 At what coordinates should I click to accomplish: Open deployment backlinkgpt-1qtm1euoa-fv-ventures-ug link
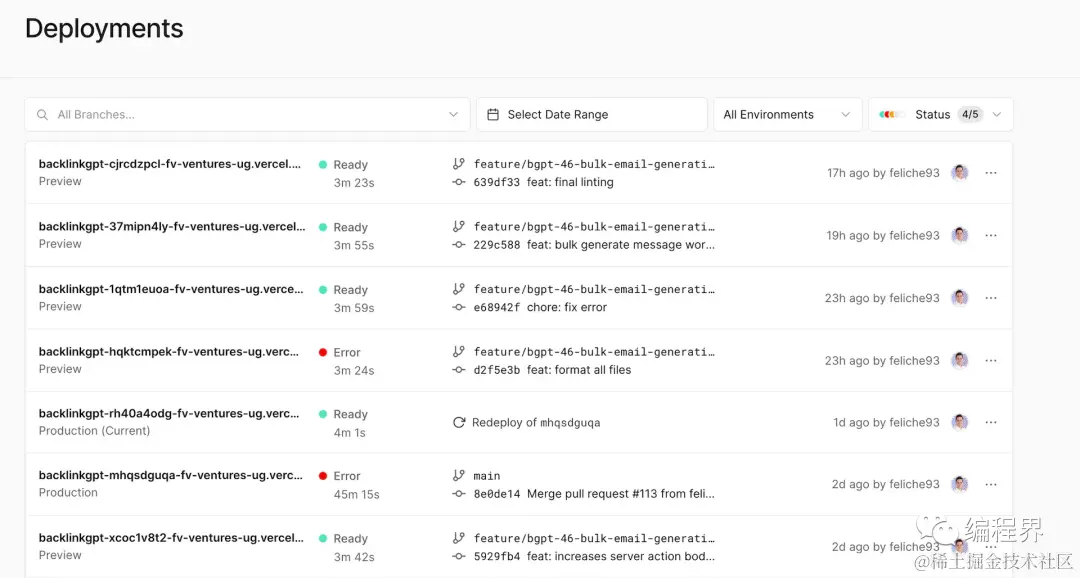point(171,289)
